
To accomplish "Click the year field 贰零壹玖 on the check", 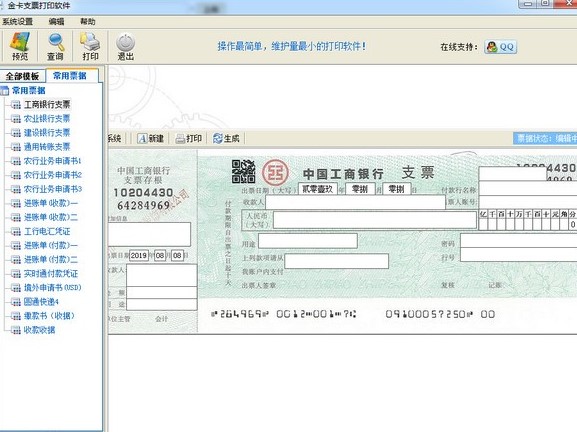I will [x=318, y=189].
